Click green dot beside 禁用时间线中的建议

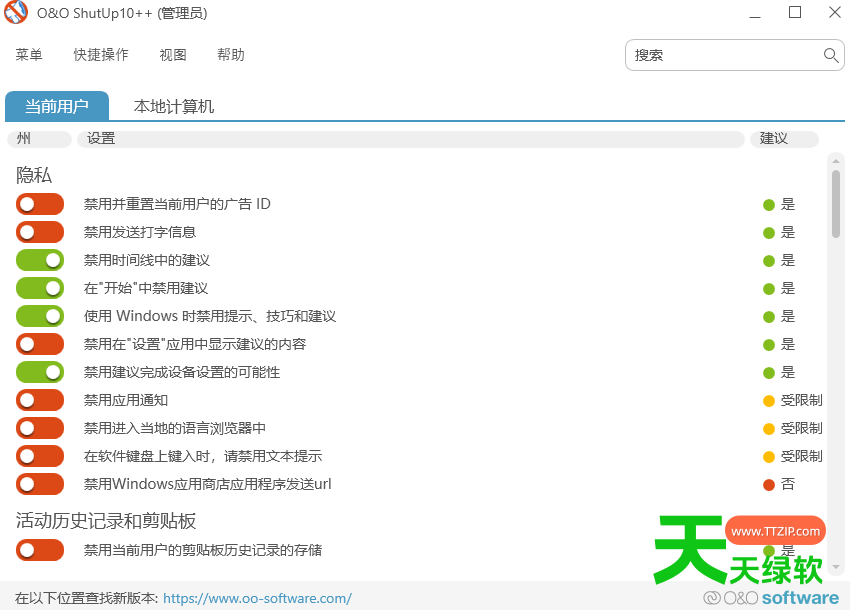tap(768, 261)
